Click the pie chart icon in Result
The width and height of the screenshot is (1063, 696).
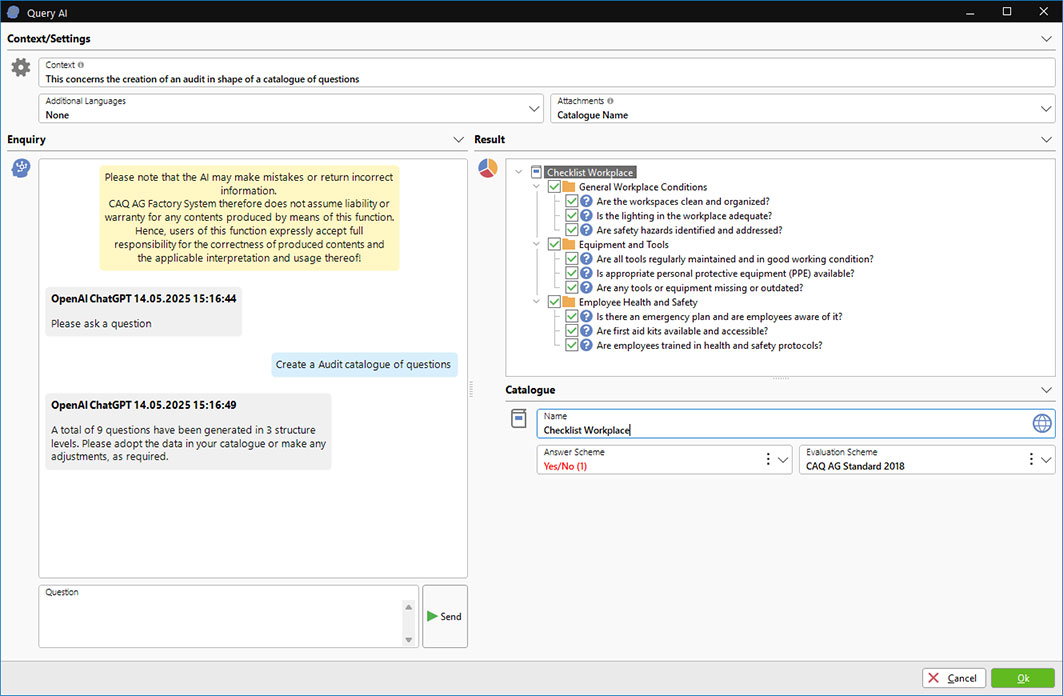click(488, 168)
